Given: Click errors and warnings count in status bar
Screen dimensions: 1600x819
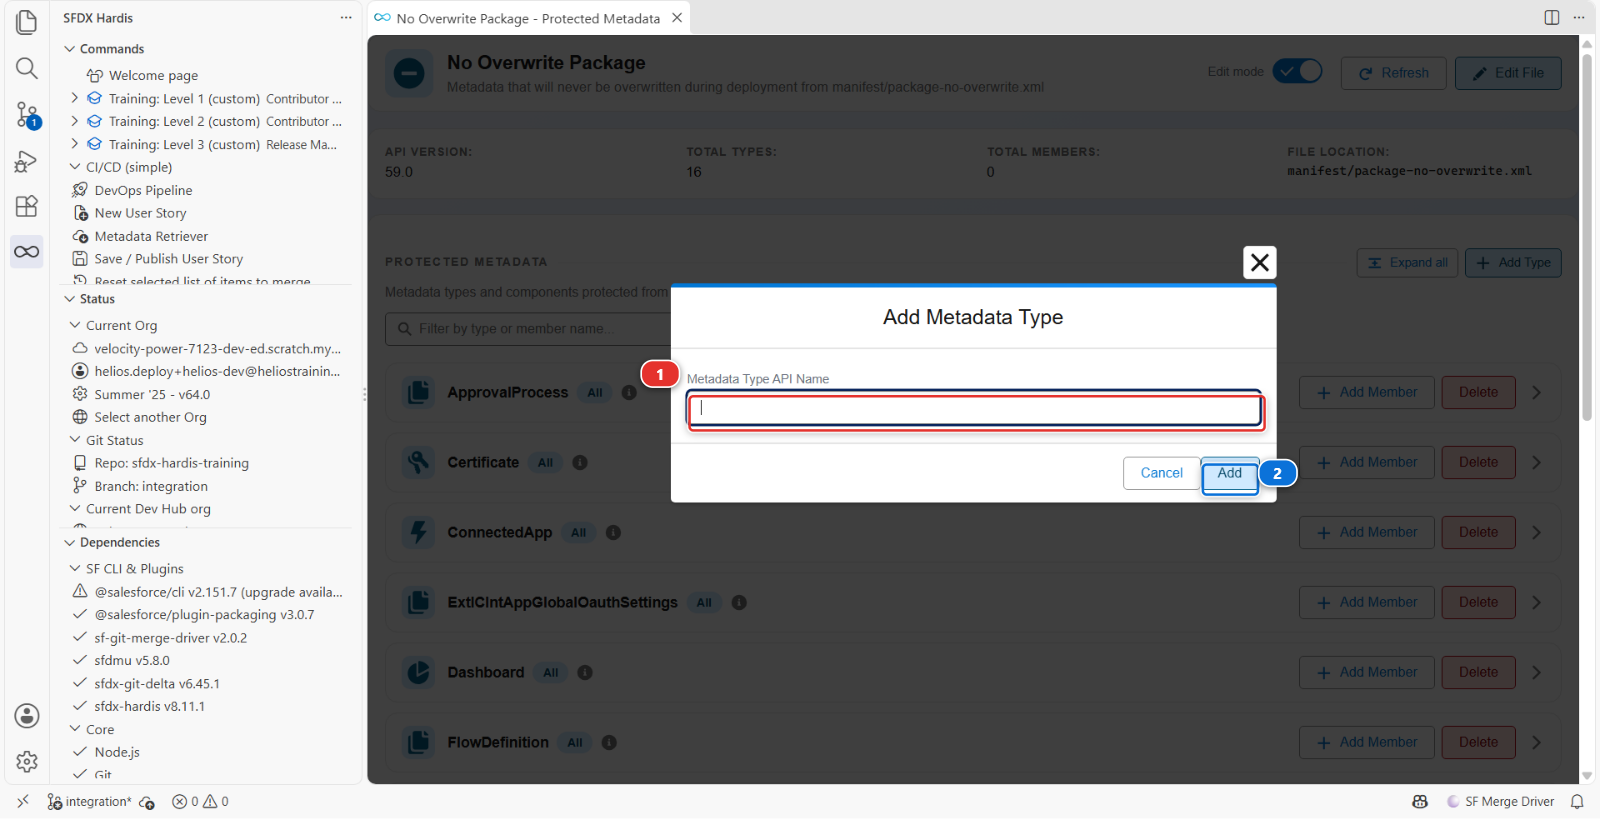Looking at the screenshot, I should pyautogui.click(x=200, y=802).
